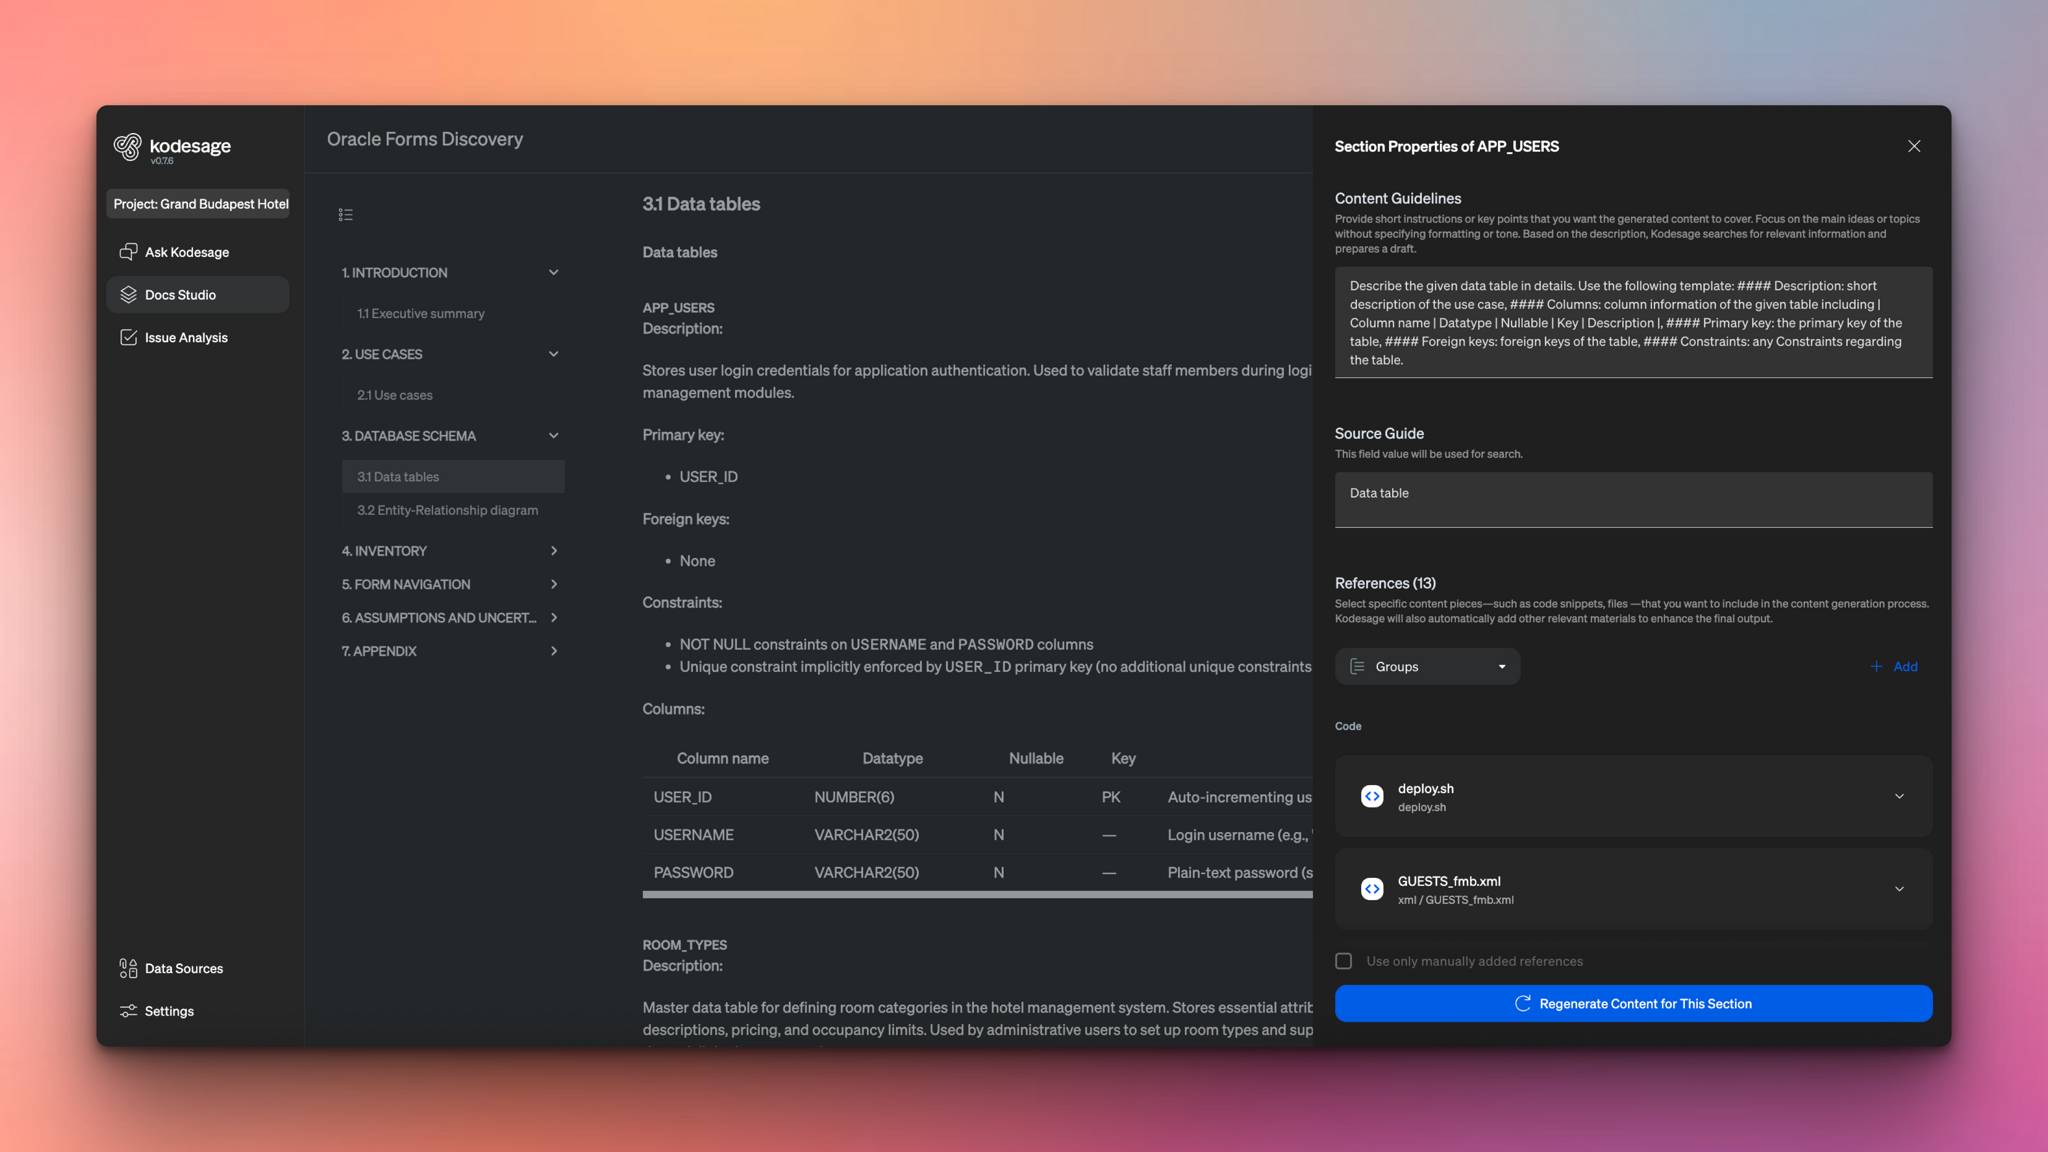Open the 1.1 Executive summary item
This screenshot has width=2048, height=1152.
(420, 314)
